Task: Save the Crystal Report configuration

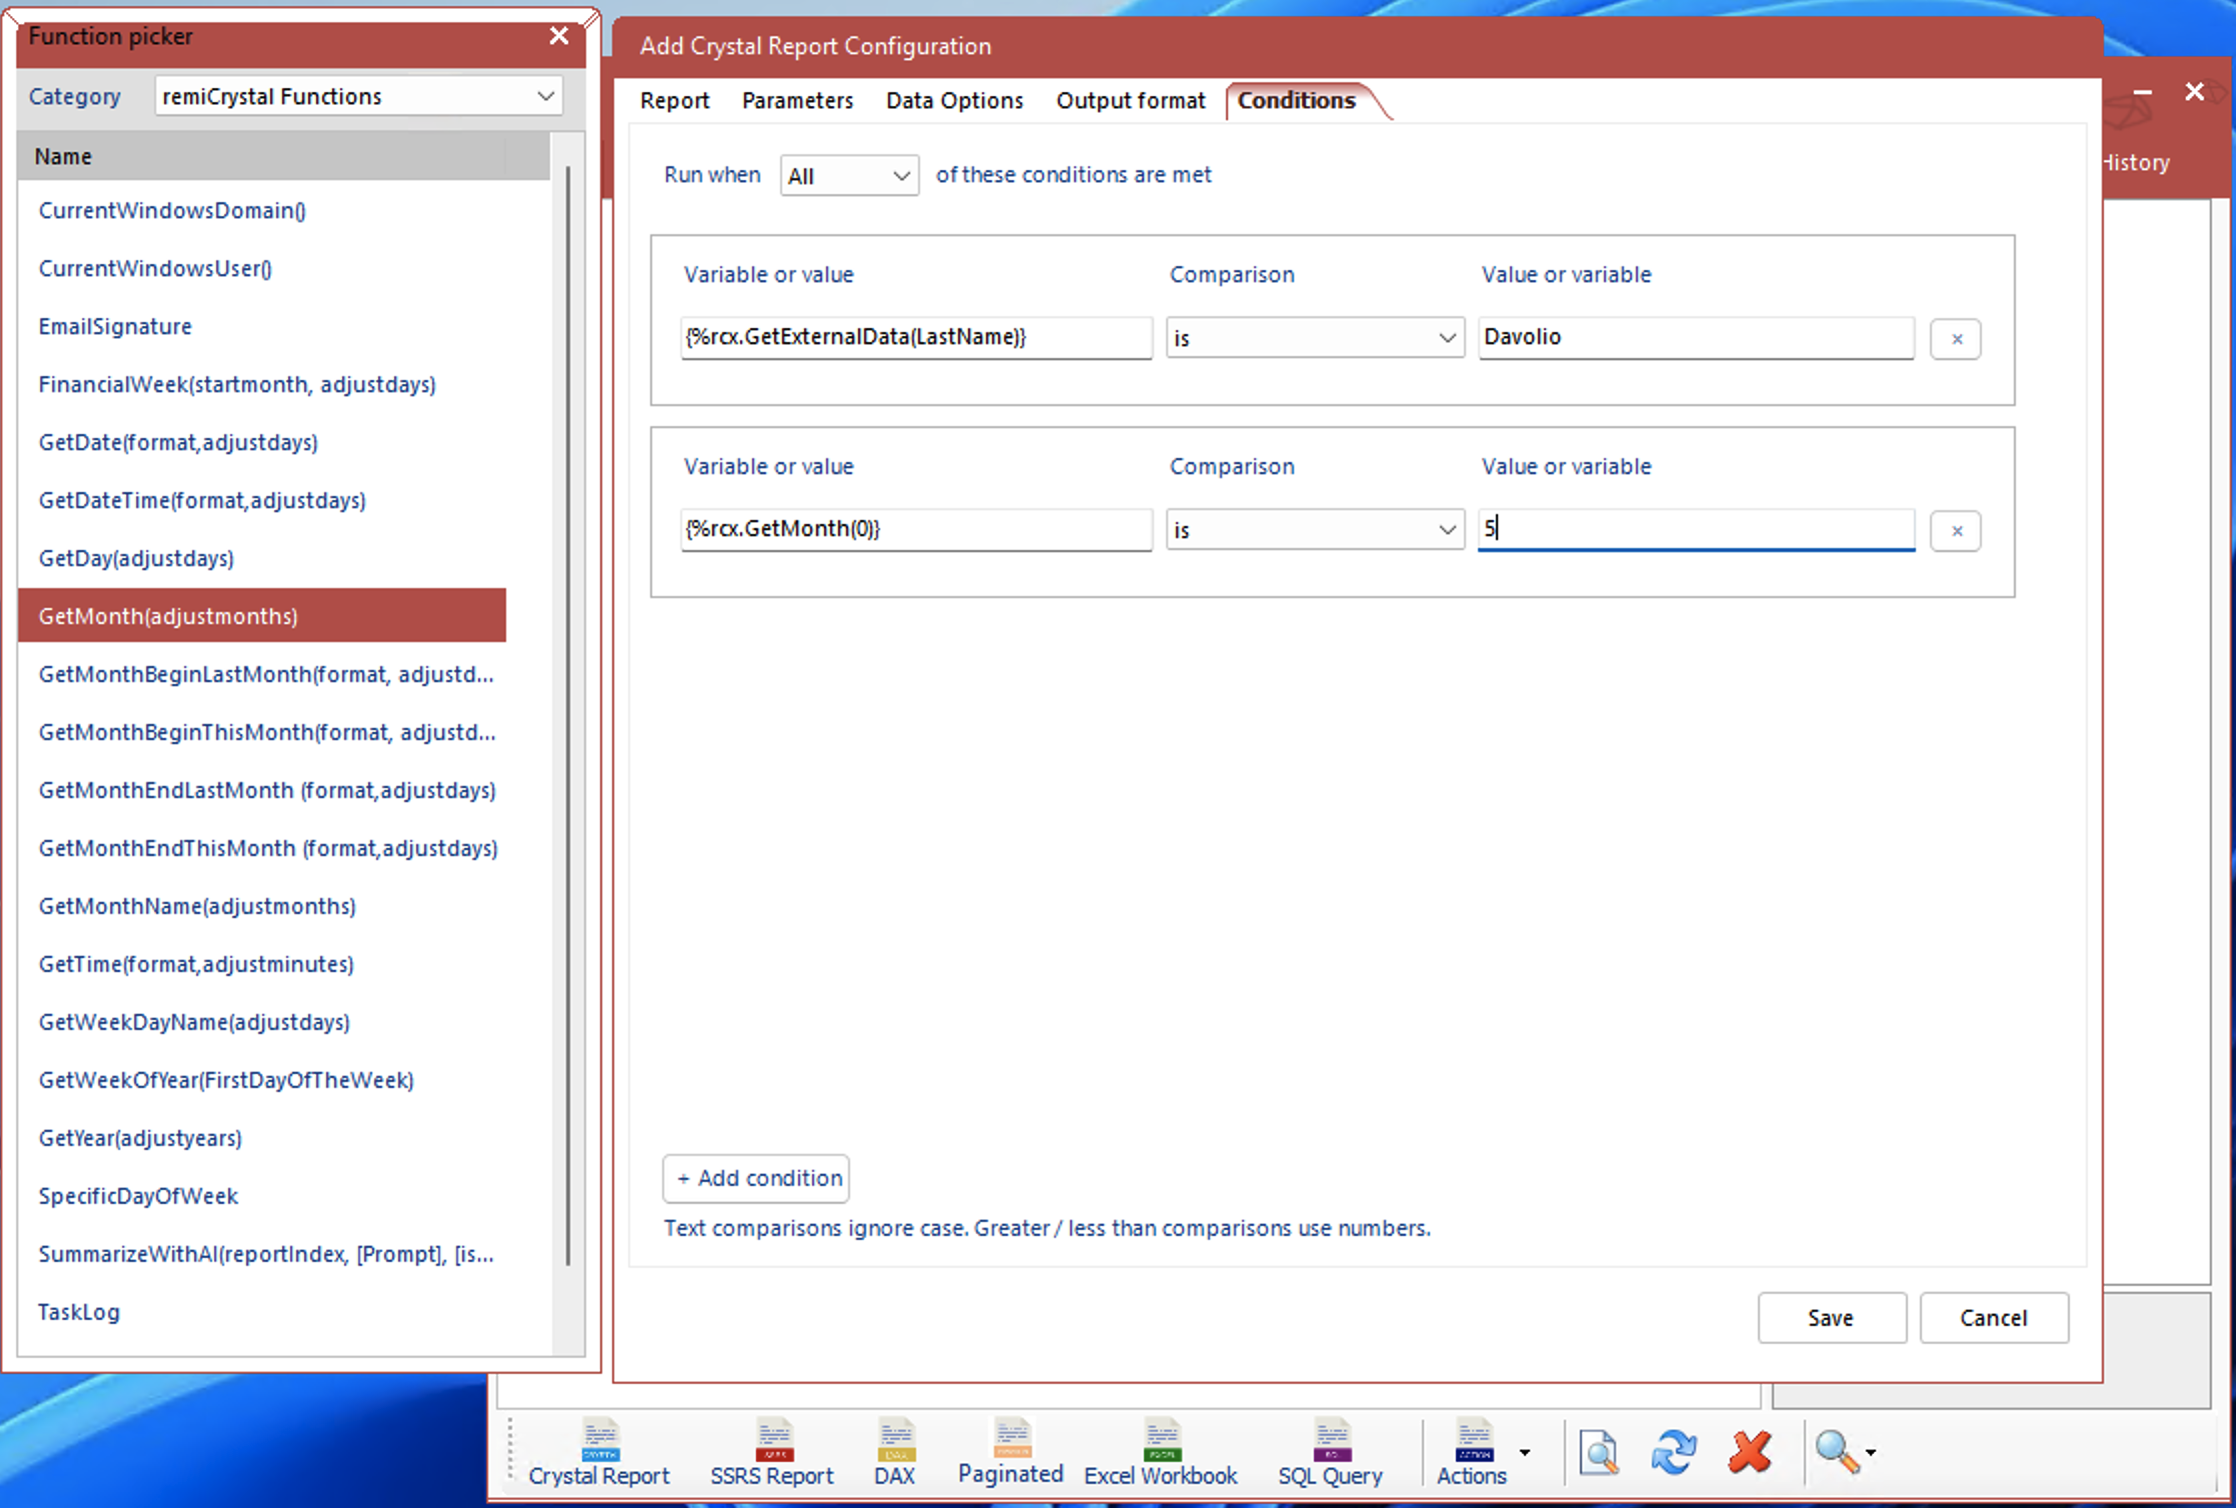Action: [x=1831, y=1318]
